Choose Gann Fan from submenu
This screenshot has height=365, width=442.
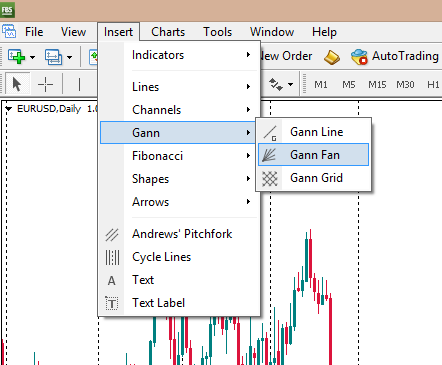(313, 155)
